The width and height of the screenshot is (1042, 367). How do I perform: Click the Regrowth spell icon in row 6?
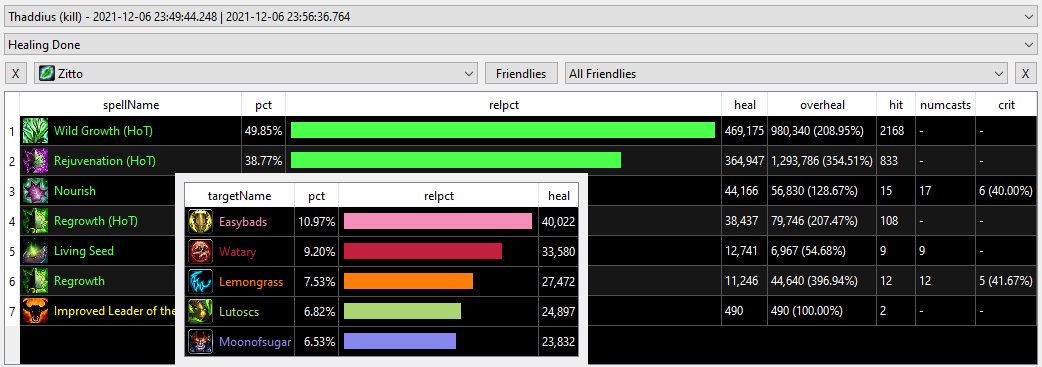point(35,281)
